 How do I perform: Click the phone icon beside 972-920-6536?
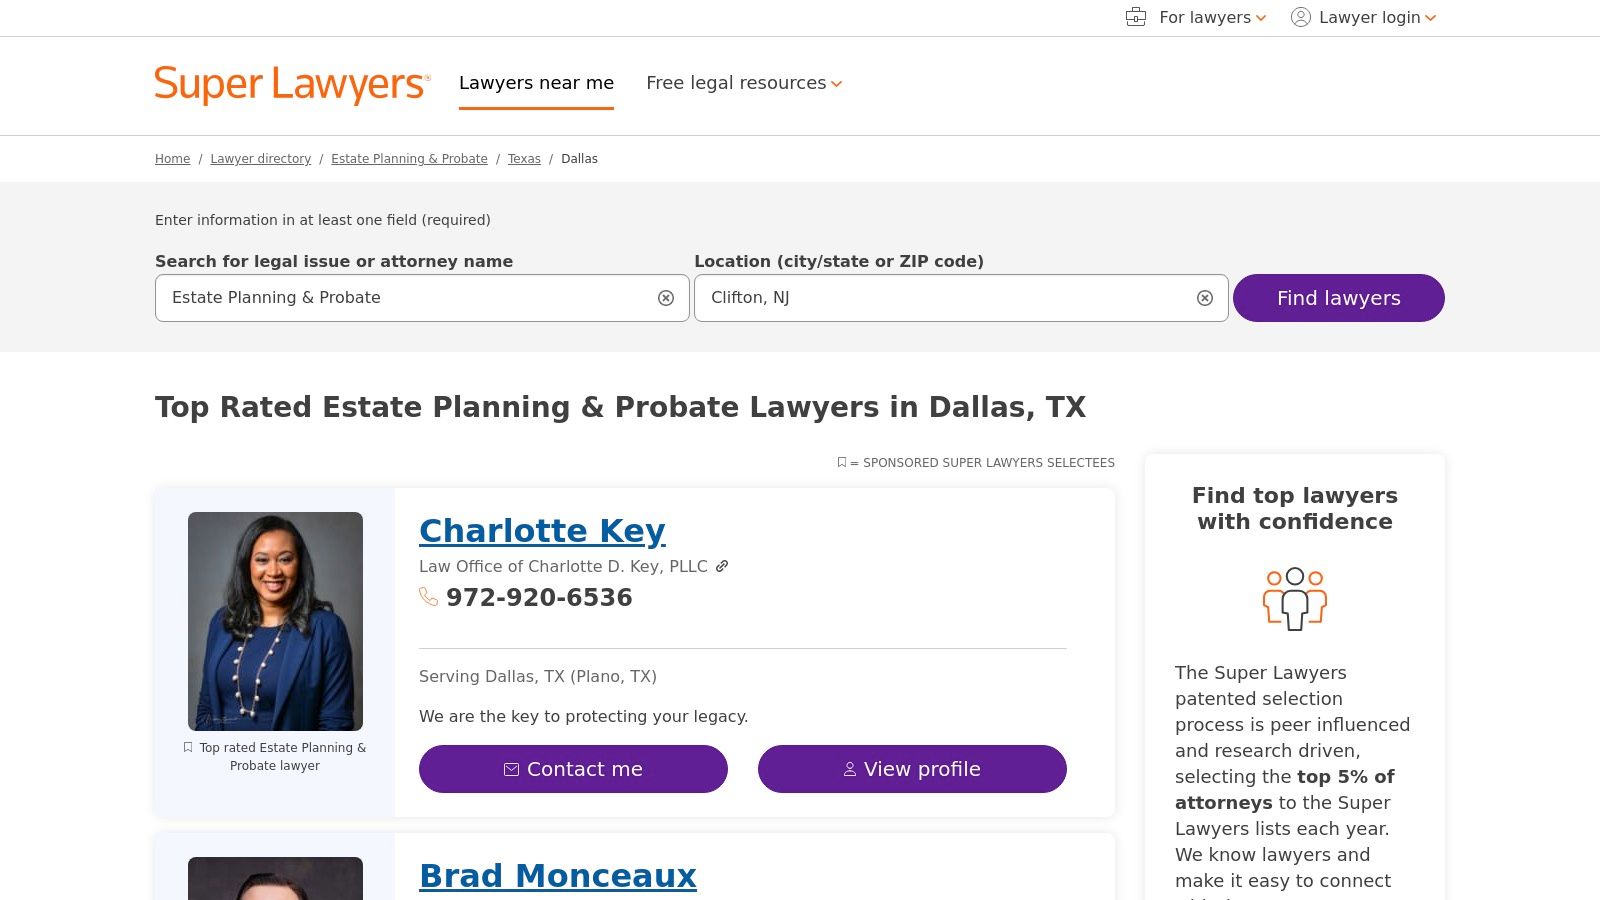tap(429, 597)
